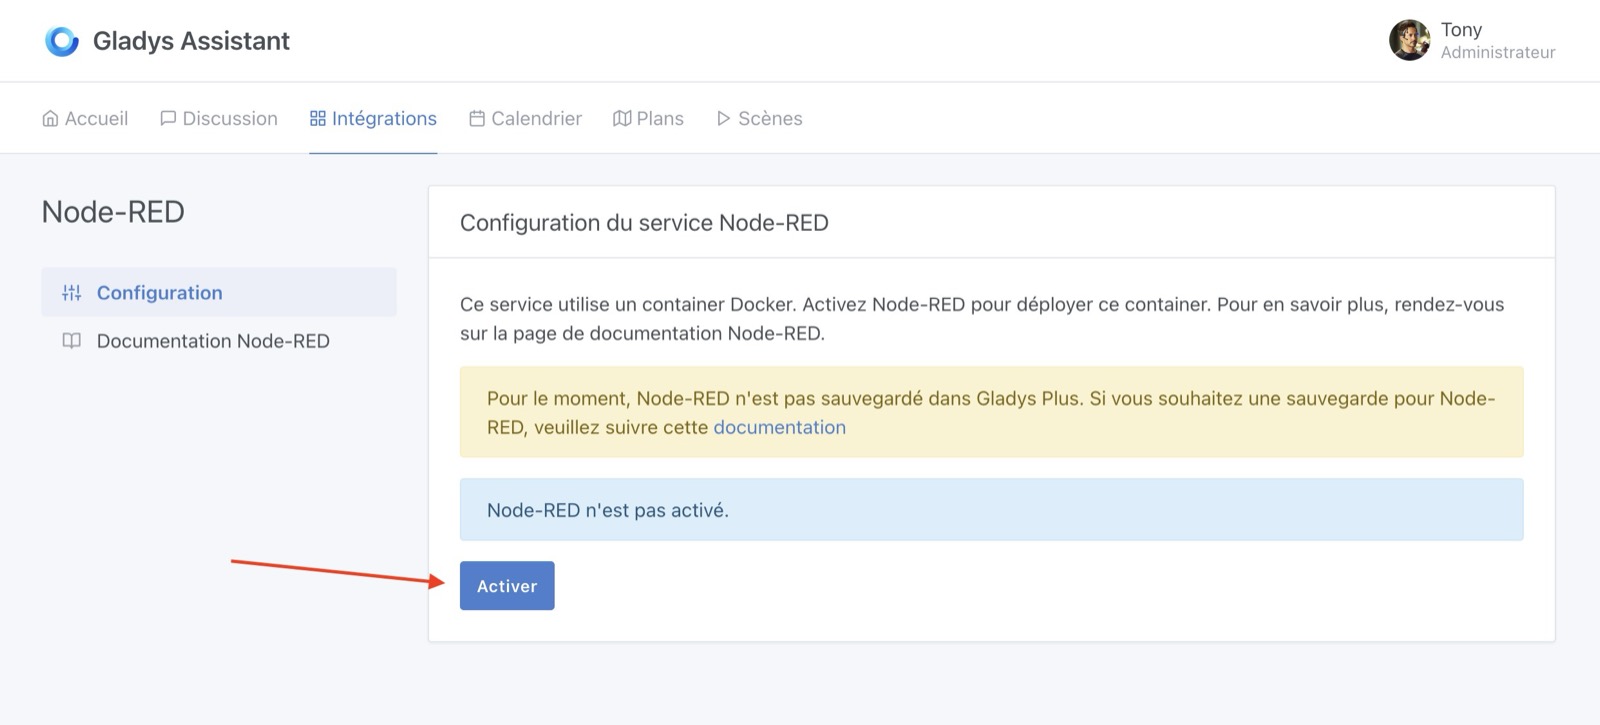Click the sliders icon next to Configuration
The height and width of the screenshot is (725, 1600).
coord(71,293)
